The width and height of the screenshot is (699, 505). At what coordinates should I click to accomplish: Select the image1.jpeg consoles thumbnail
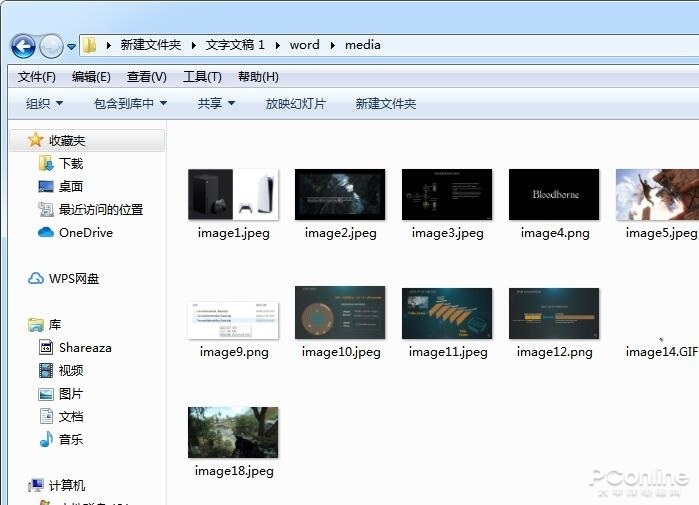click(233, 194)
